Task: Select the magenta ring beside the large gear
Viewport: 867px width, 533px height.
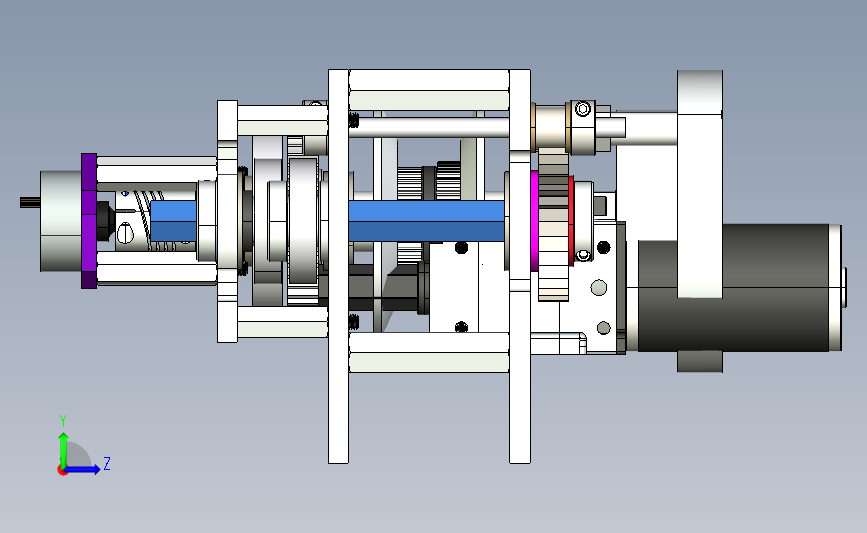Action: coord(535,221)
